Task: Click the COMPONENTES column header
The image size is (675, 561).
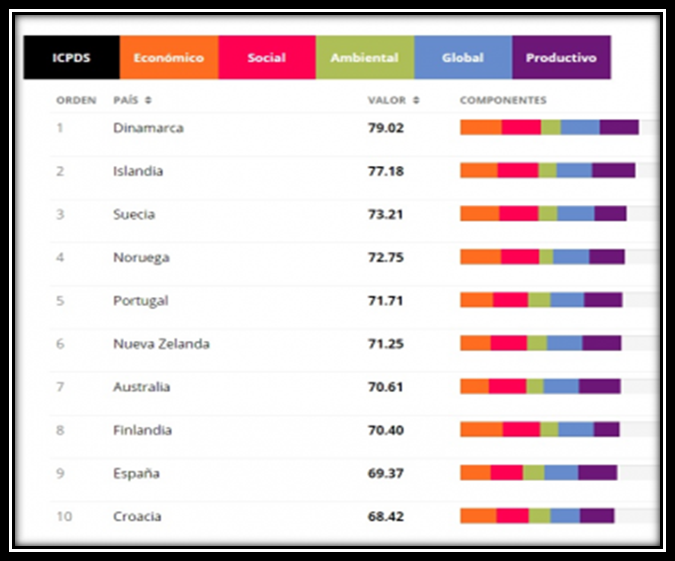Action: [502, 101]
